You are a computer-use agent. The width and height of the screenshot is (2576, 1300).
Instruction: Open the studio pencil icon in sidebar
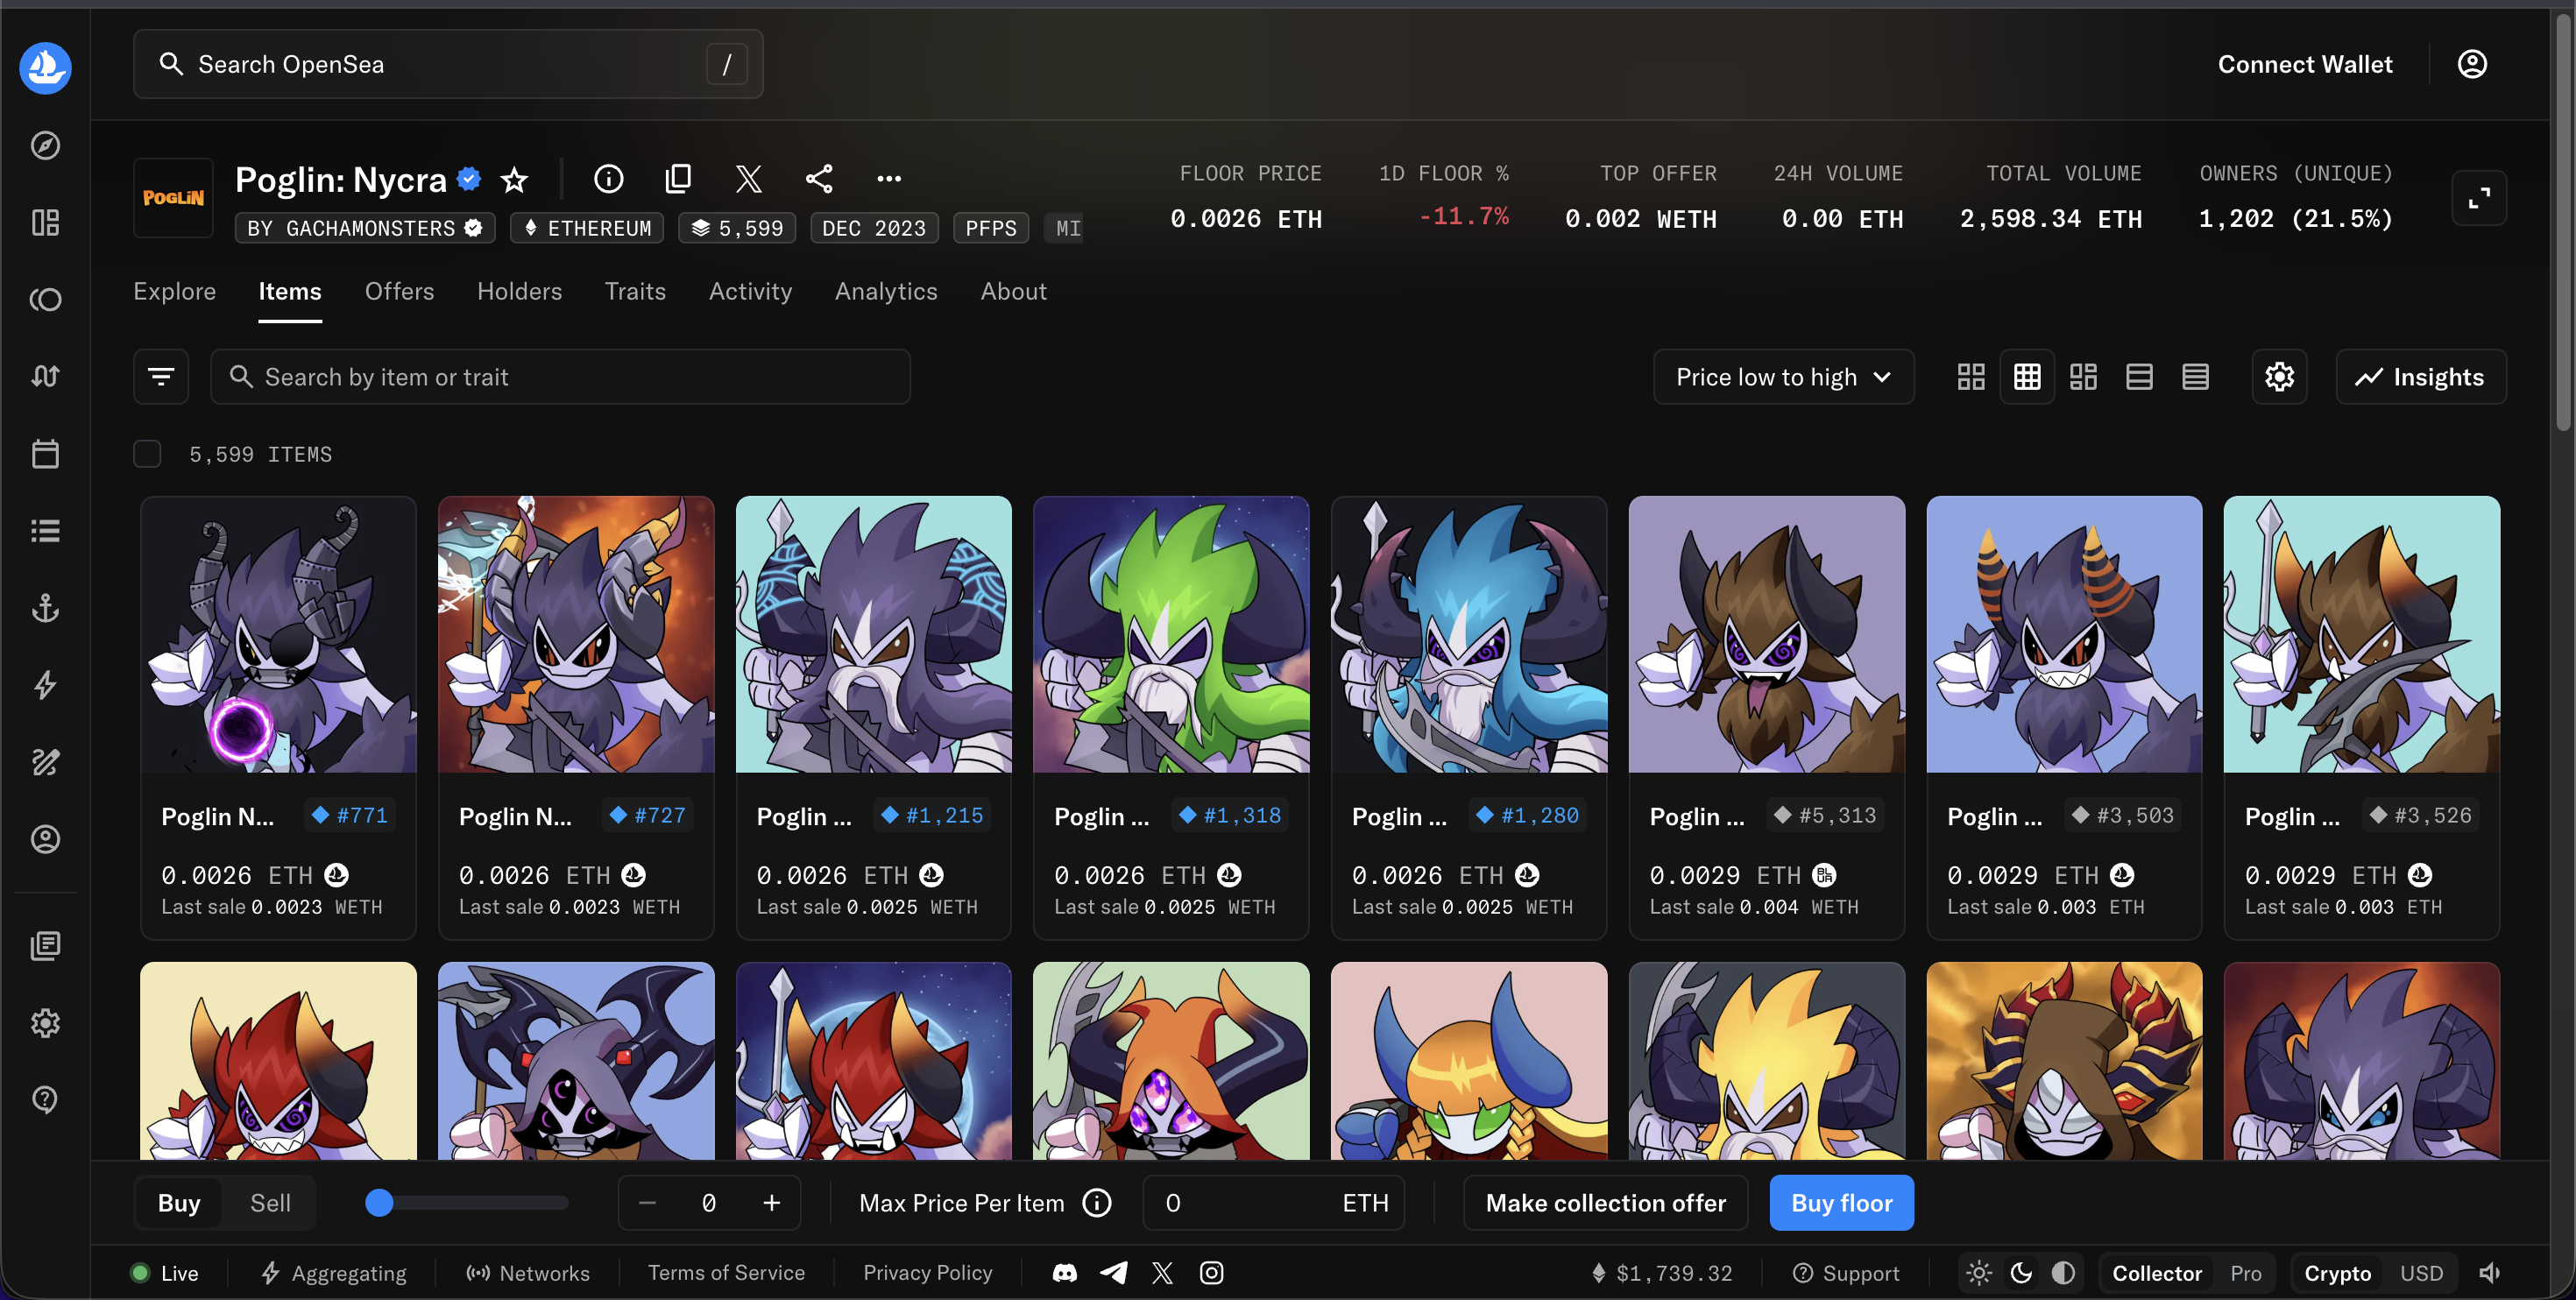[x=45, y=762]
